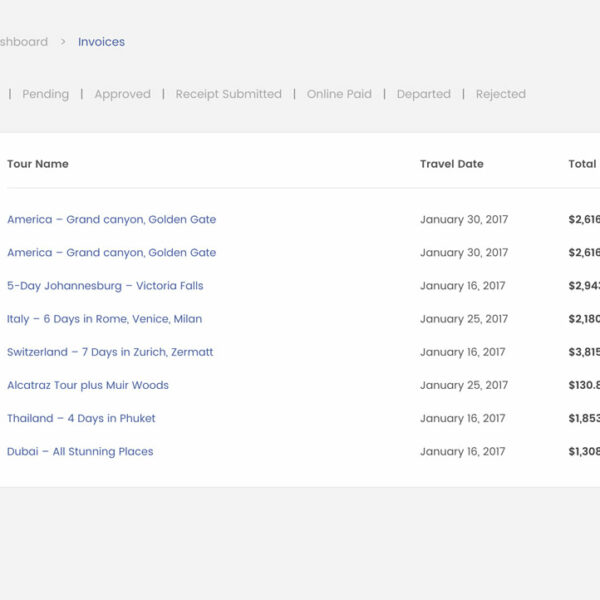This screenshot has width=600, height=600.
Task: Sort by the Tour Name column header
Action: click(38, 164)
